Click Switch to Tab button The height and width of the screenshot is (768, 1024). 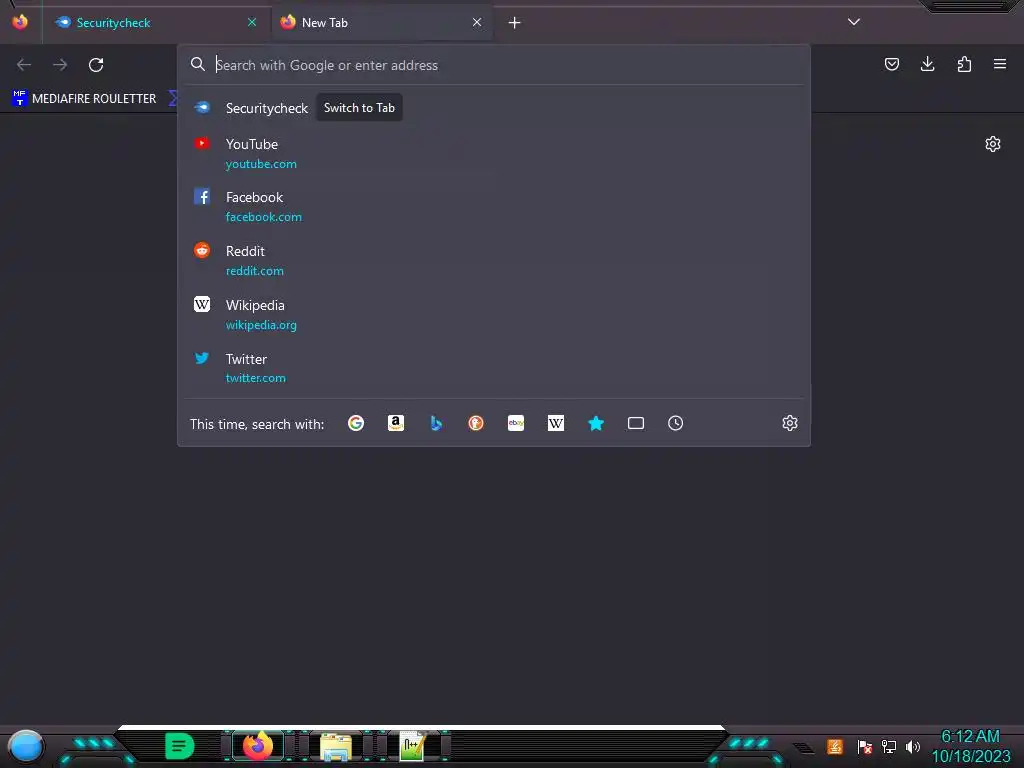click(359, 108)
